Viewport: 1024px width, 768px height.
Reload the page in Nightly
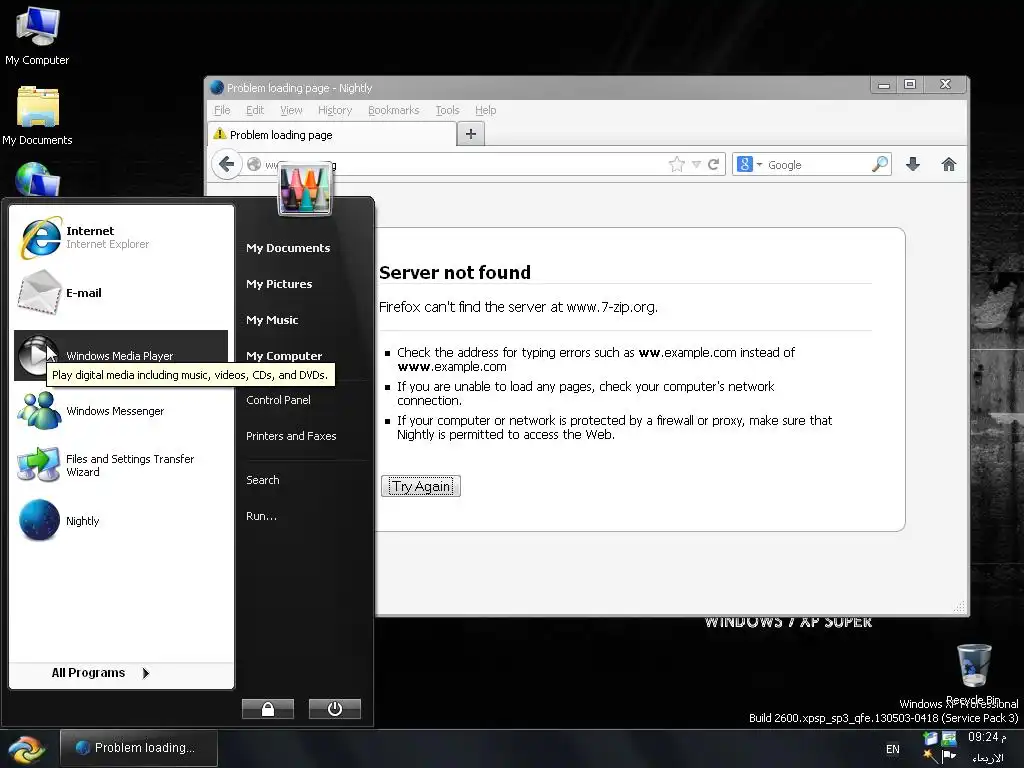pyautogui.click(x=714, y=165)
